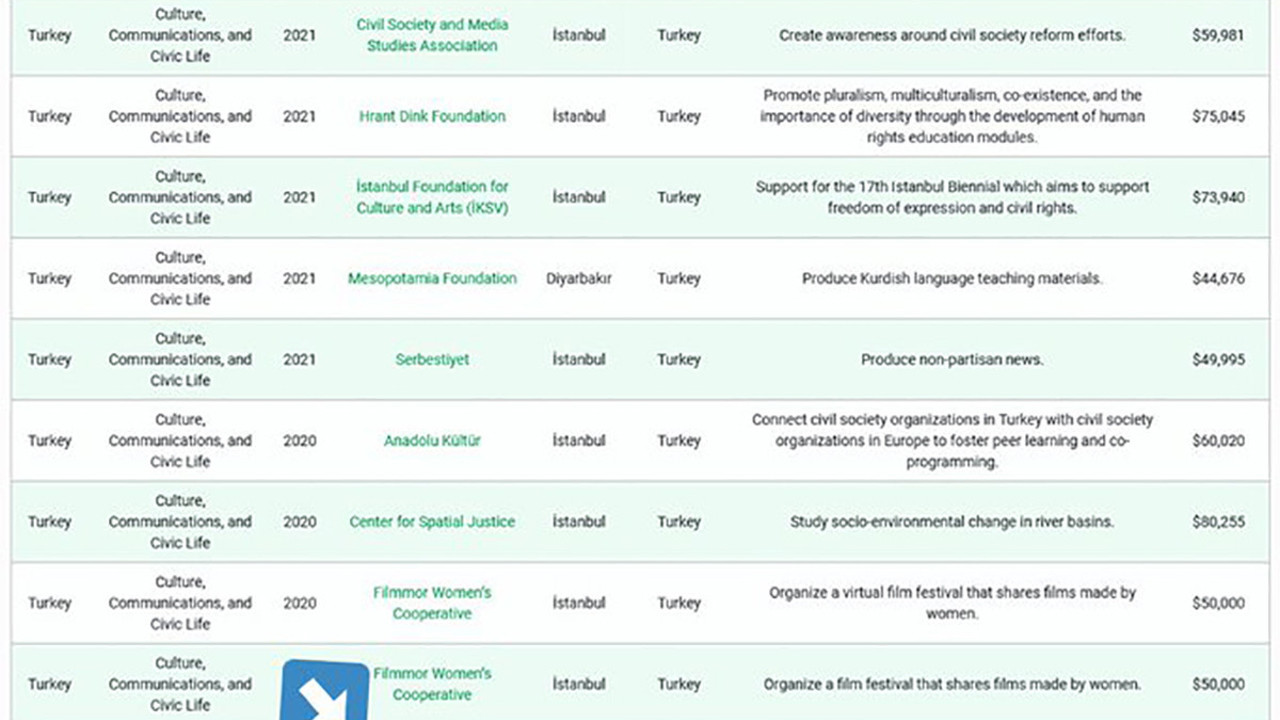Click the Diyarbakır city cell
Viewport: 1280px width, 720px height.
(578, 278)
